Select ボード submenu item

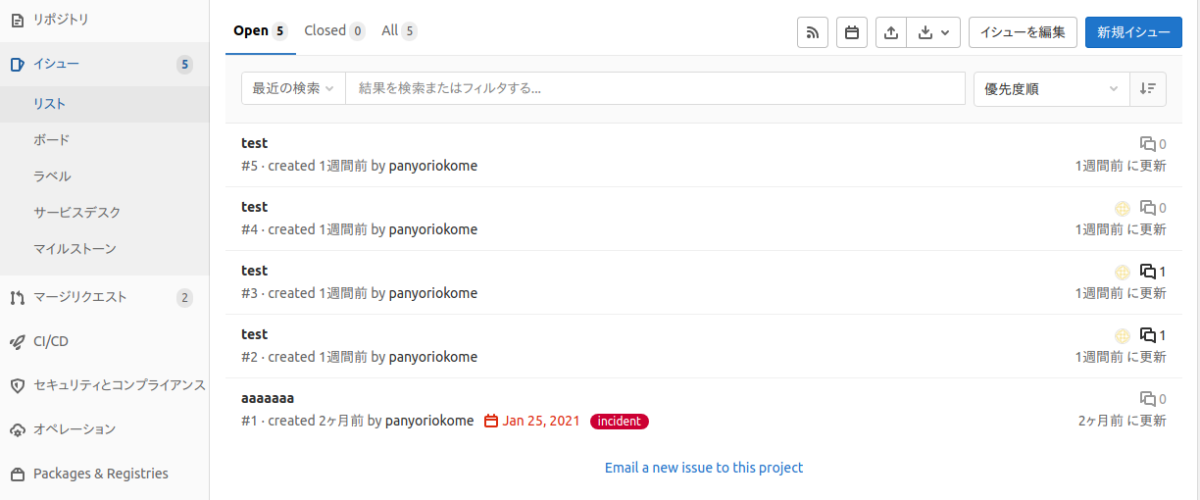click(105, 140)
